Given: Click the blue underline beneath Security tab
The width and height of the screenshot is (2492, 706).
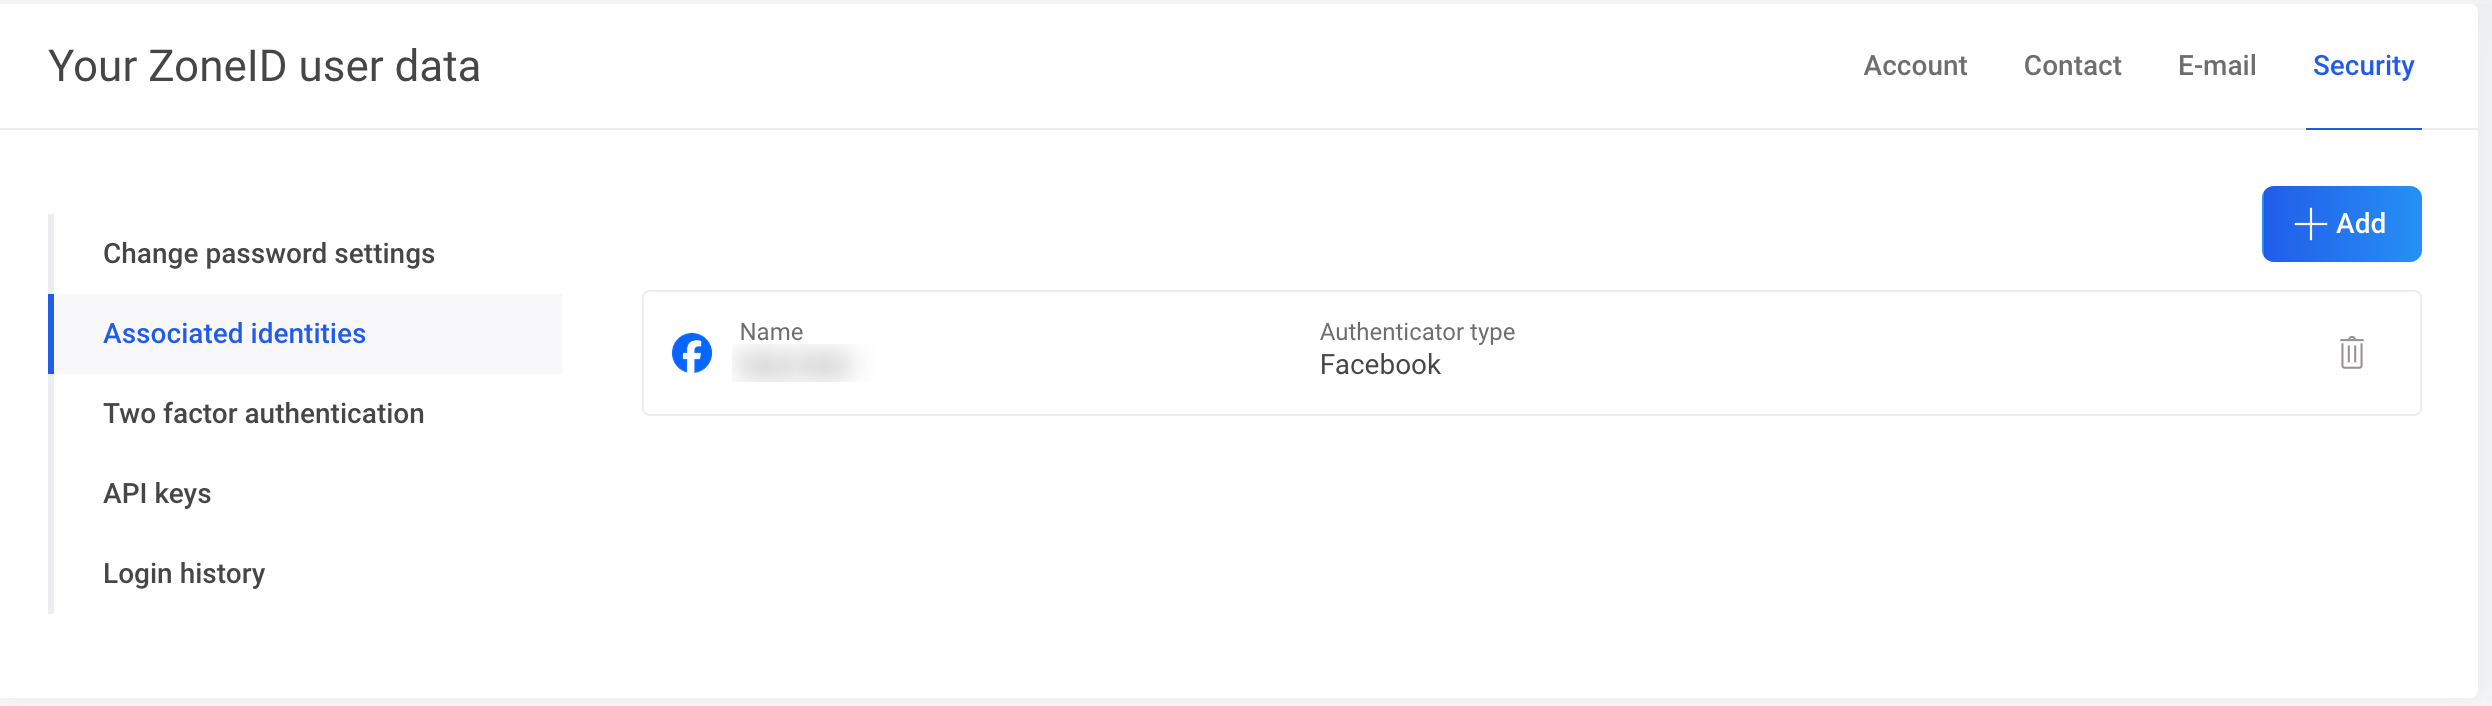Looking at the screenshot, I should click(2363, 128).
